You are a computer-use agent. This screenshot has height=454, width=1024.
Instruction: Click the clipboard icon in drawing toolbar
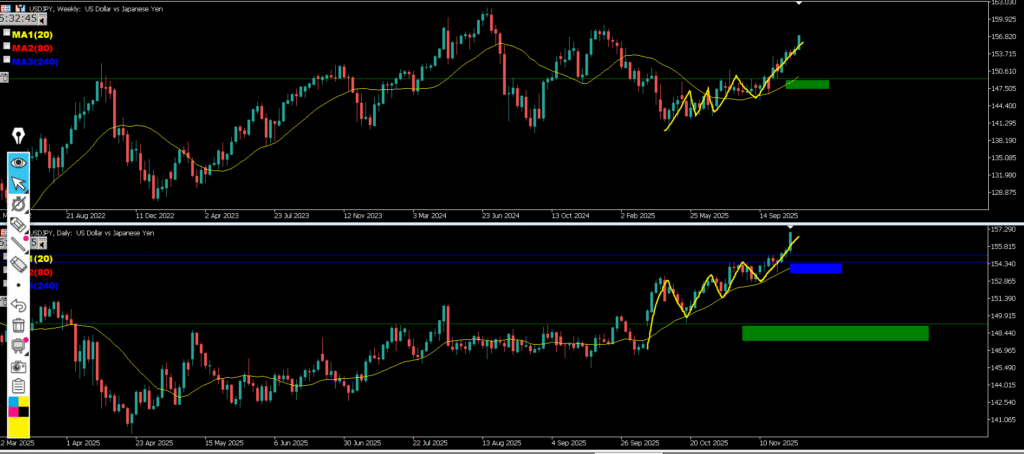pos(18,386)
